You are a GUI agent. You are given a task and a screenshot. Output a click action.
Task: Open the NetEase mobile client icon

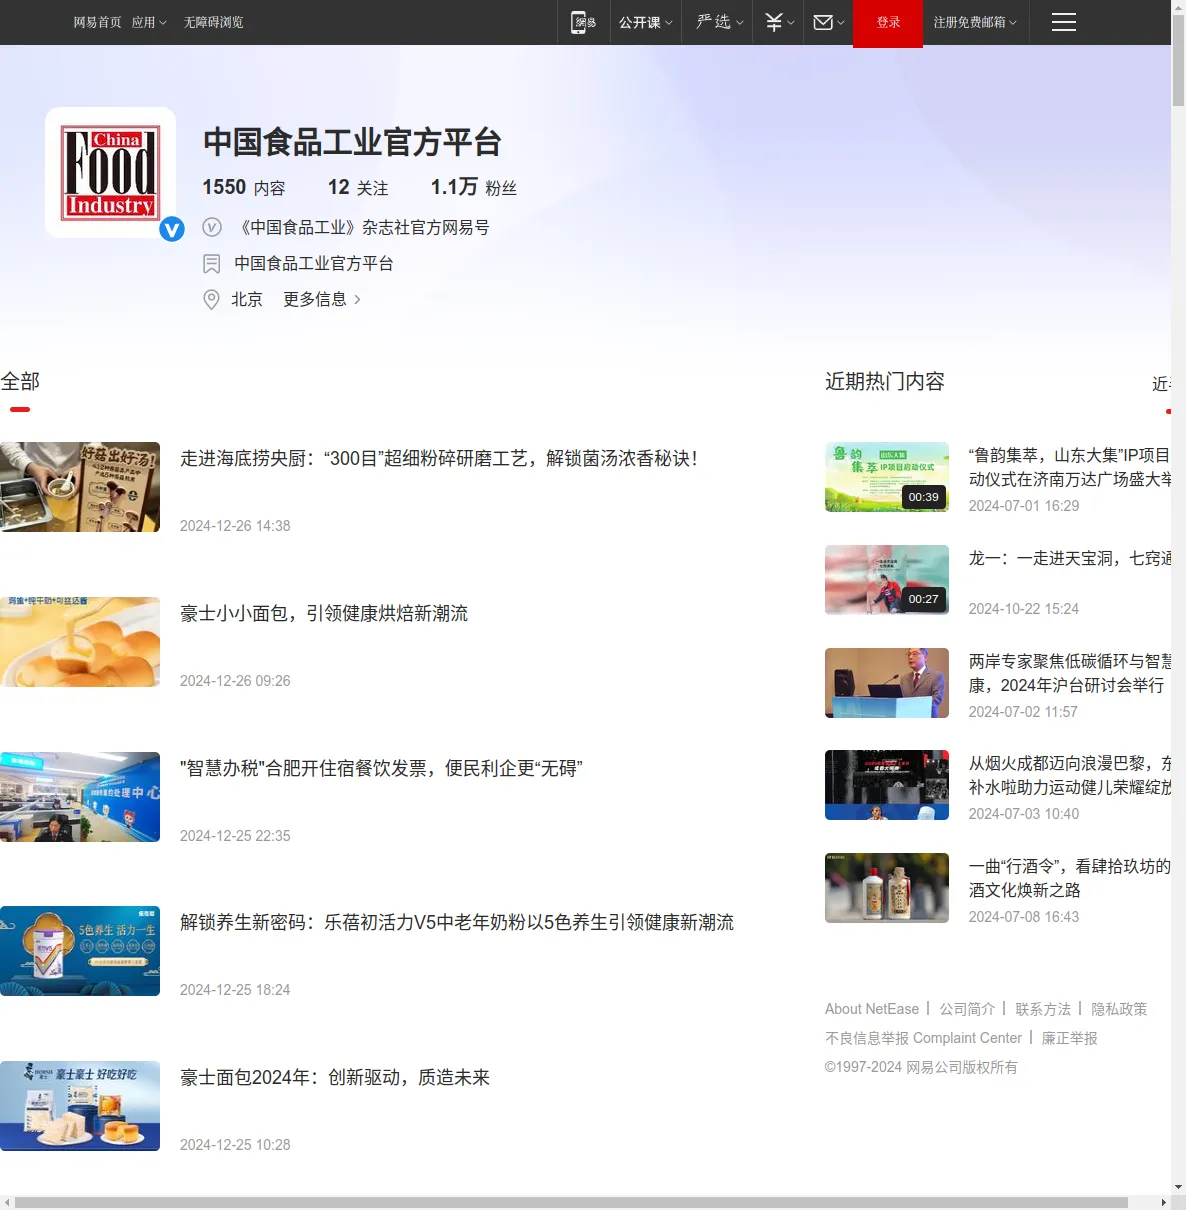(x=582, y=22)
